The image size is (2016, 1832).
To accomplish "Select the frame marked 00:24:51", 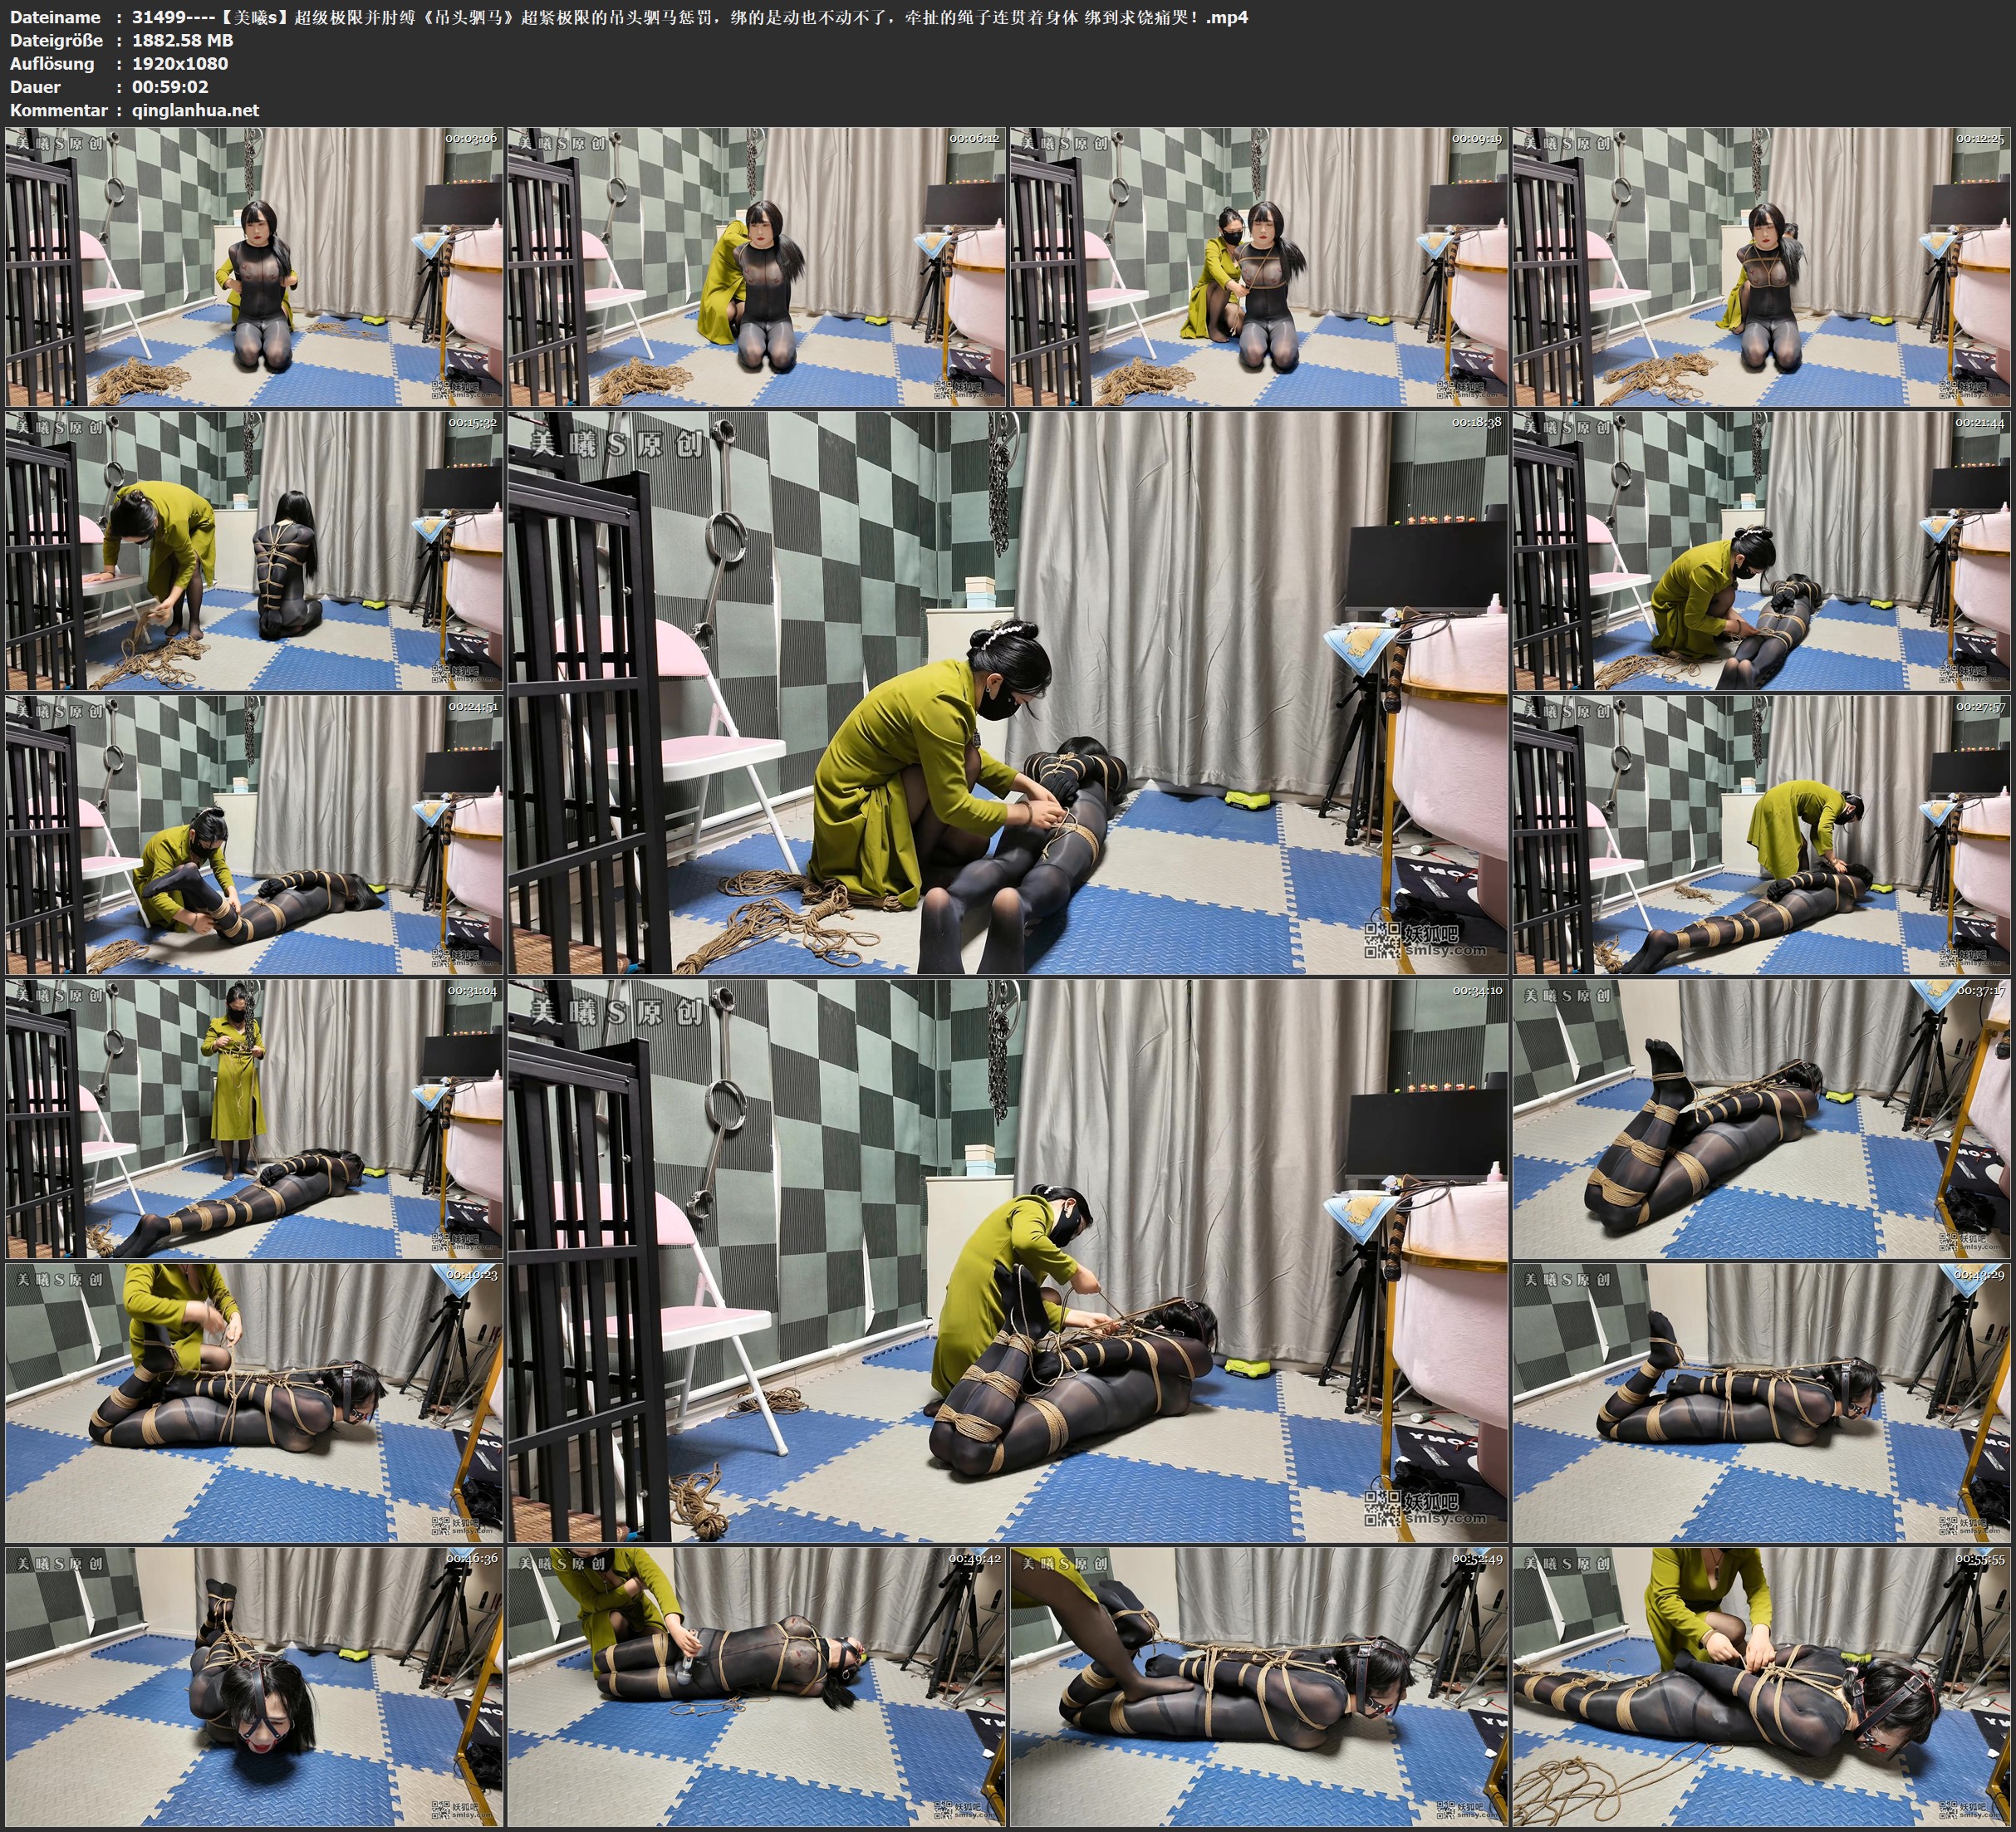I will pyautogui.click(x=254, y=835).
